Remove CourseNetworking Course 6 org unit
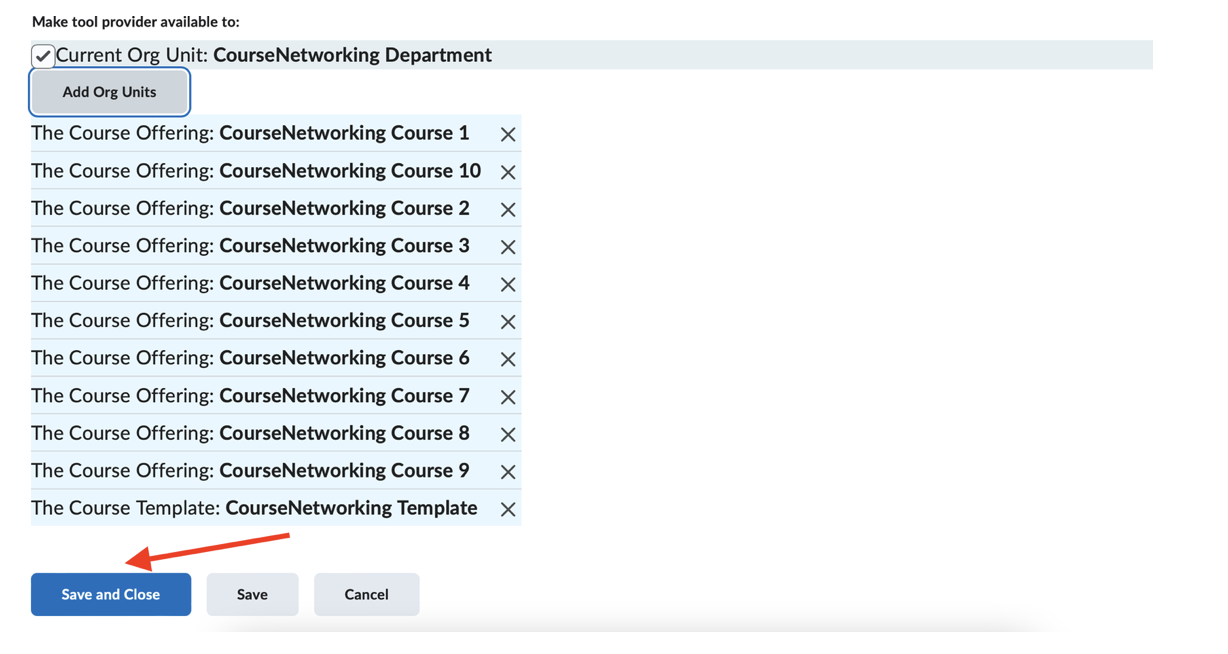The height and width of the screenshot is (654, 1228). (508, 359)
